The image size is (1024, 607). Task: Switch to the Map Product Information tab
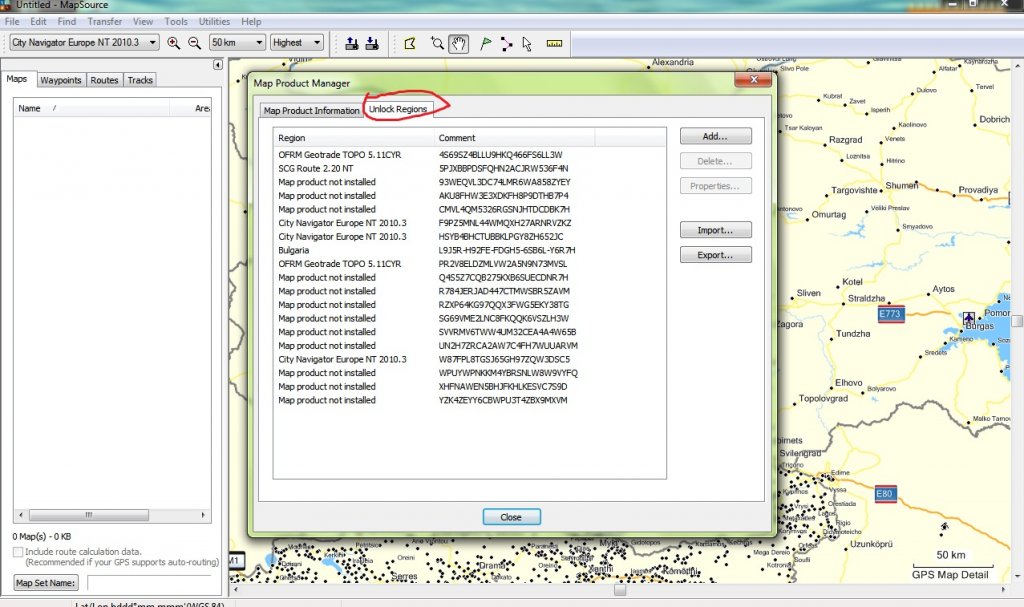tap(311, 110)
